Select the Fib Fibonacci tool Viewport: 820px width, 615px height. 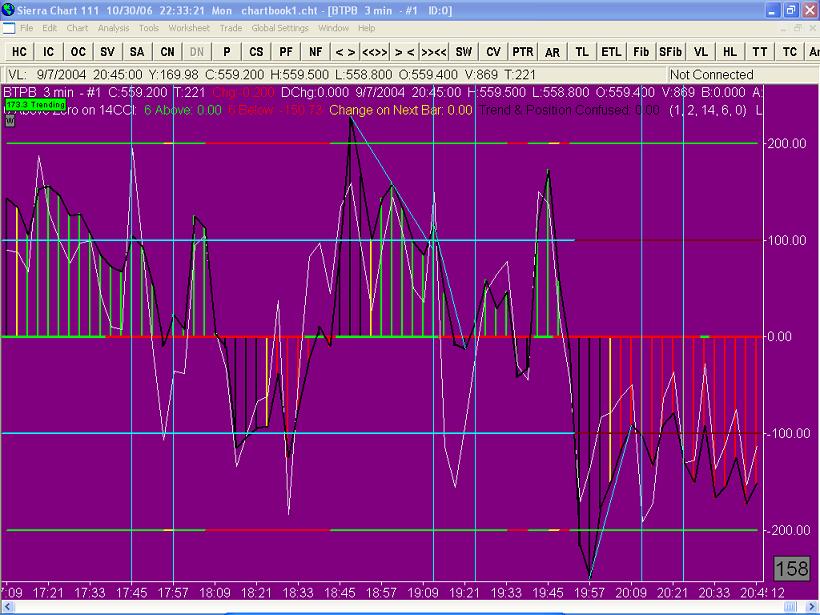641,52
